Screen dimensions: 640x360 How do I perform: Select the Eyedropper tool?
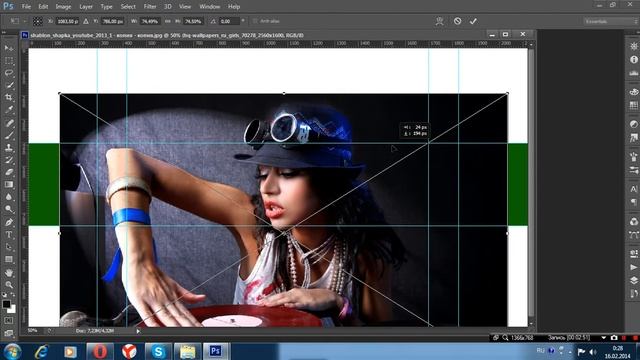click(9, 110)
